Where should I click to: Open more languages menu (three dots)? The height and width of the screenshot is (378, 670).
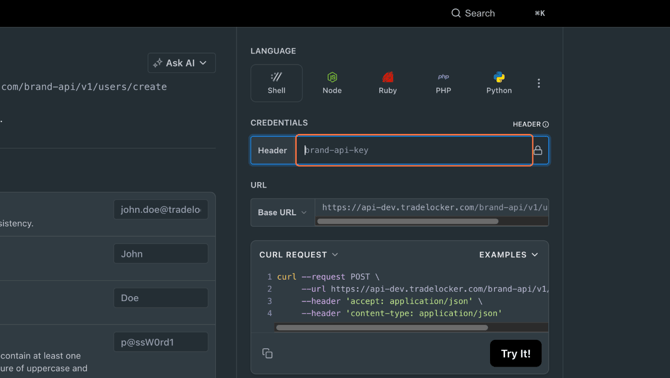538,83
